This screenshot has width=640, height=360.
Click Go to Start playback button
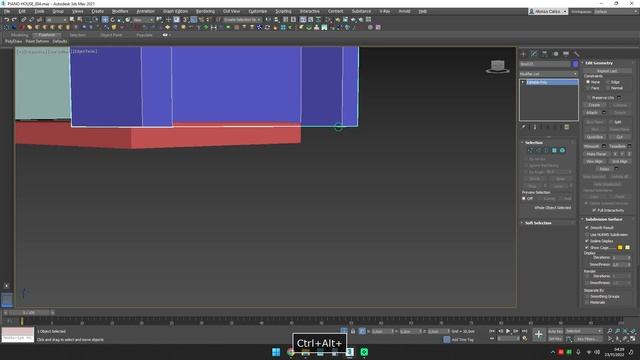492,331
